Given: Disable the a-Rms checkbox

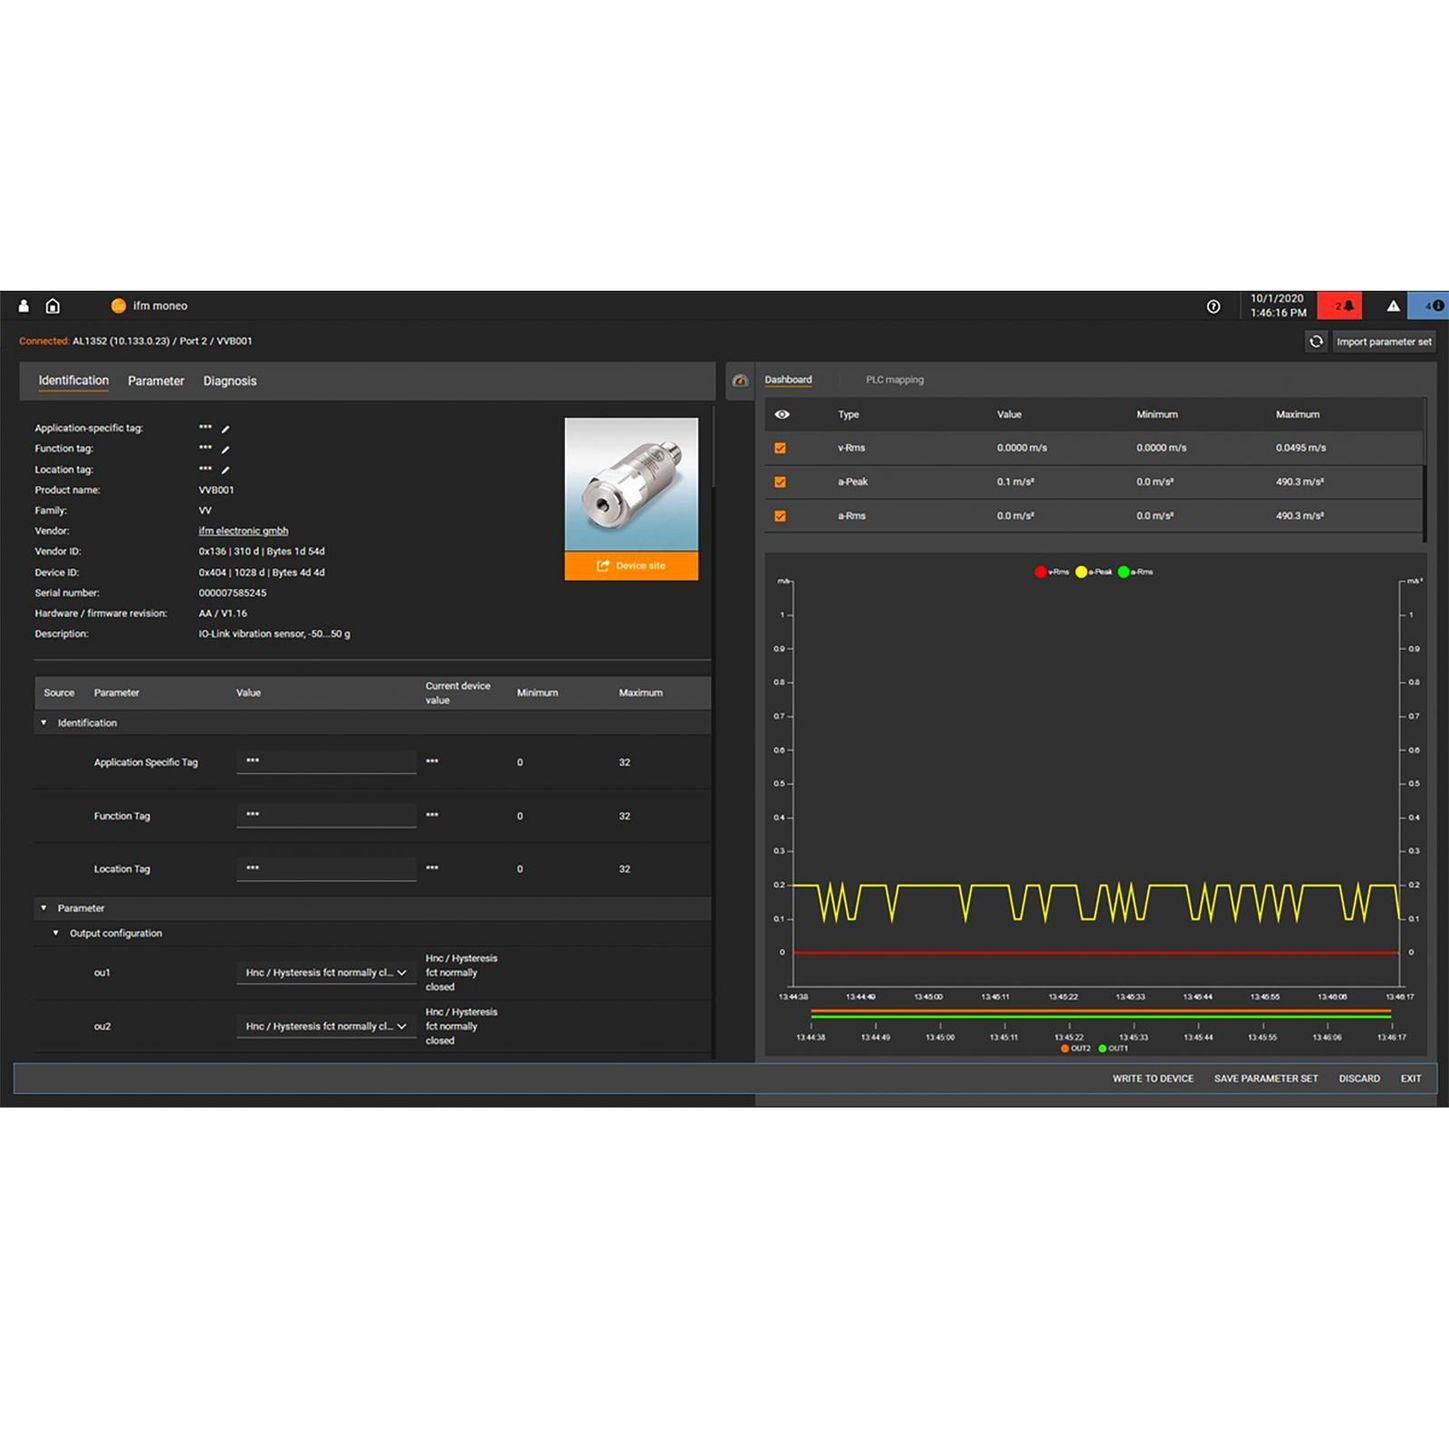Looking at the screenshot, I should 780,516.
